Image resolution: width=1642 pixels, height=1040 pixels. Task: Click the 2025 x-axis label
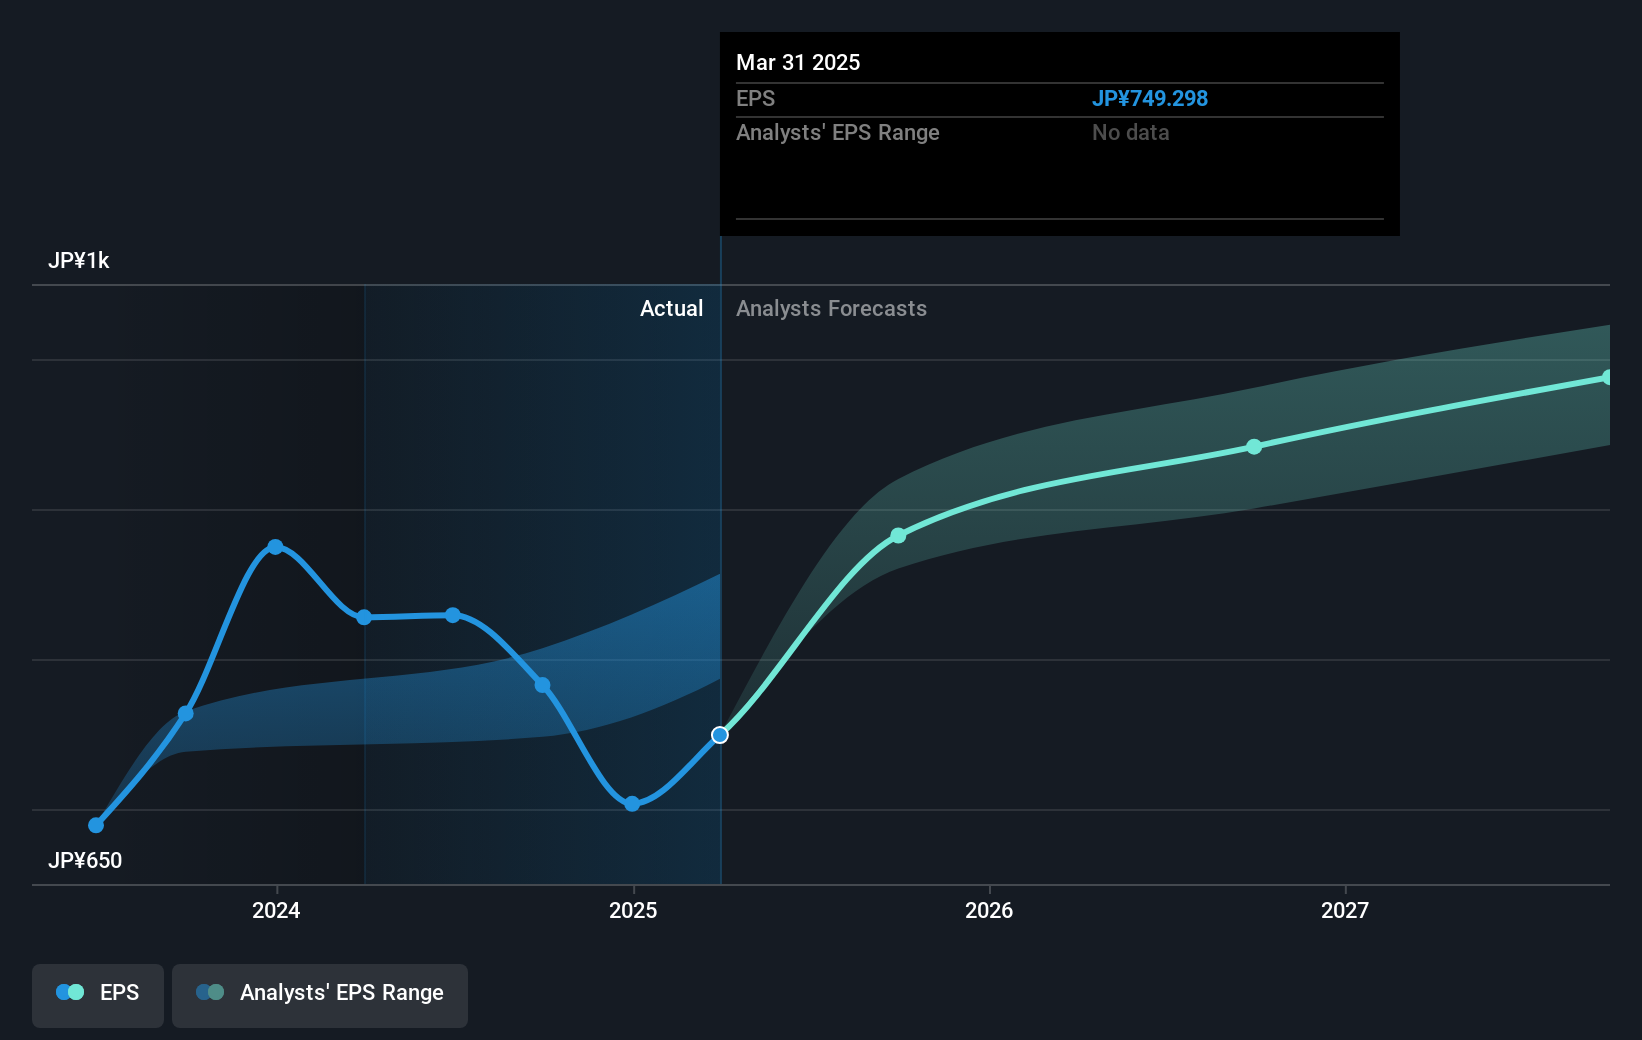[x=633, y=910]
